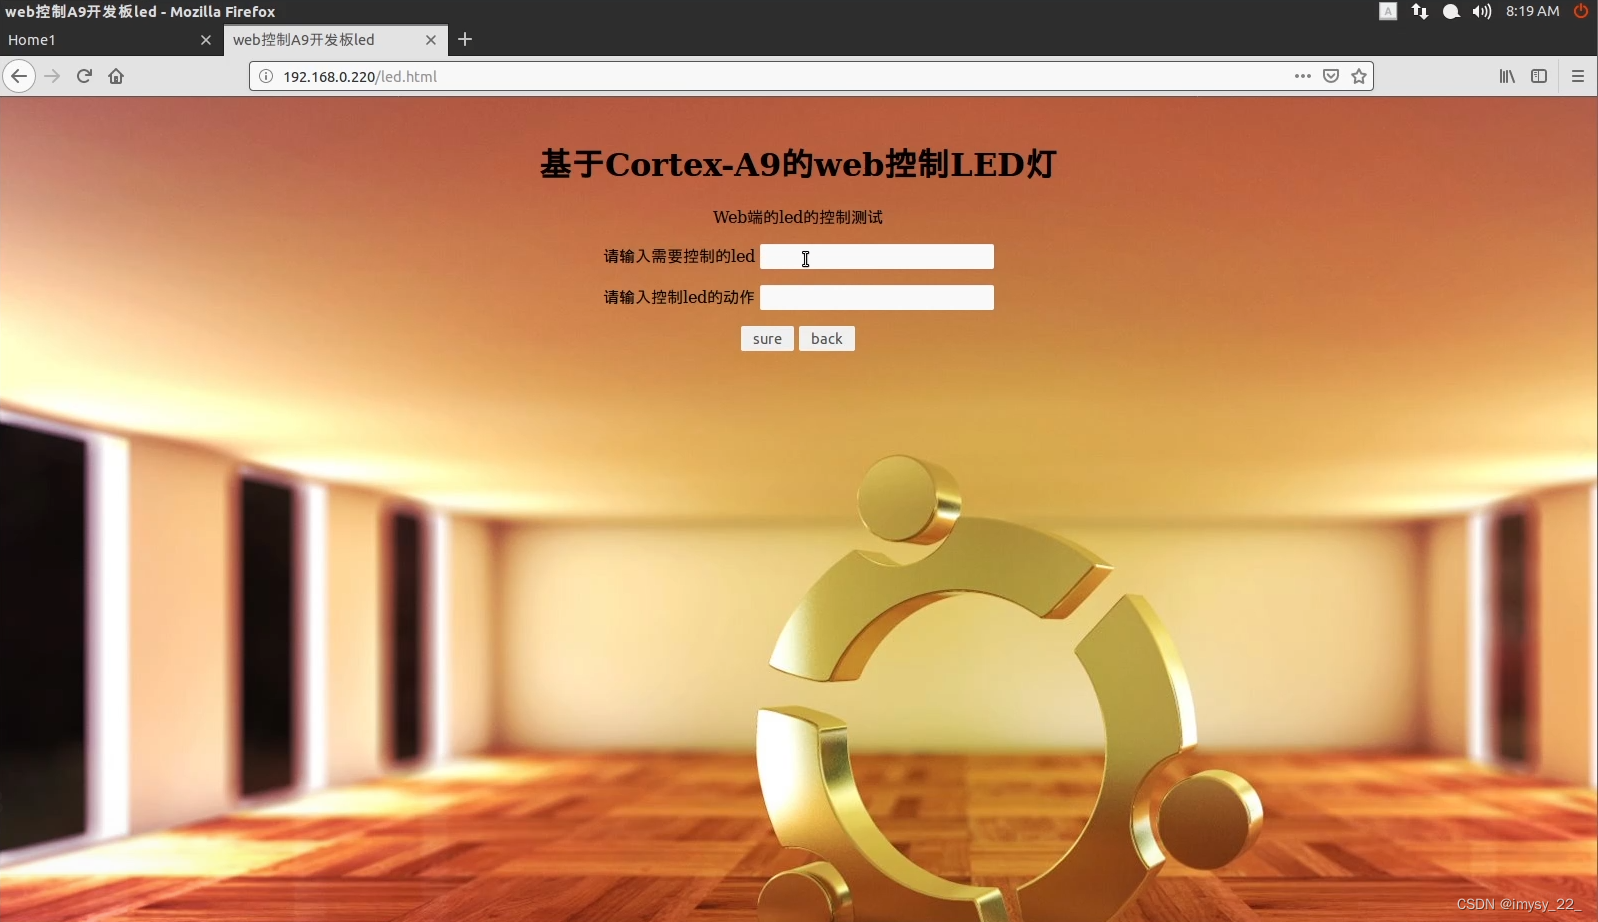Open the network connection indicator
Image resolution: width=1598 pixels, height=922 pixels.
tap(1420, 11)
